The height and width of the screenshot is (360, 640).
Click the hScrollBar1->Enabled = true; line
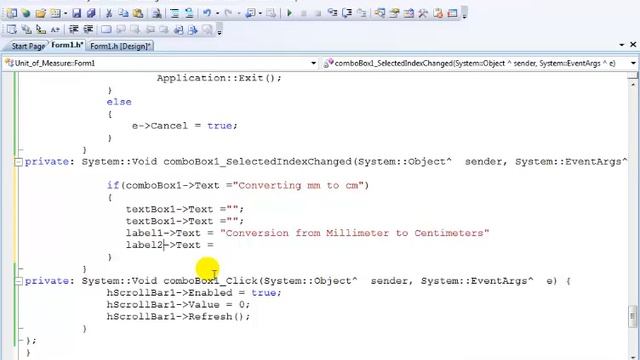tap(194, 293)
